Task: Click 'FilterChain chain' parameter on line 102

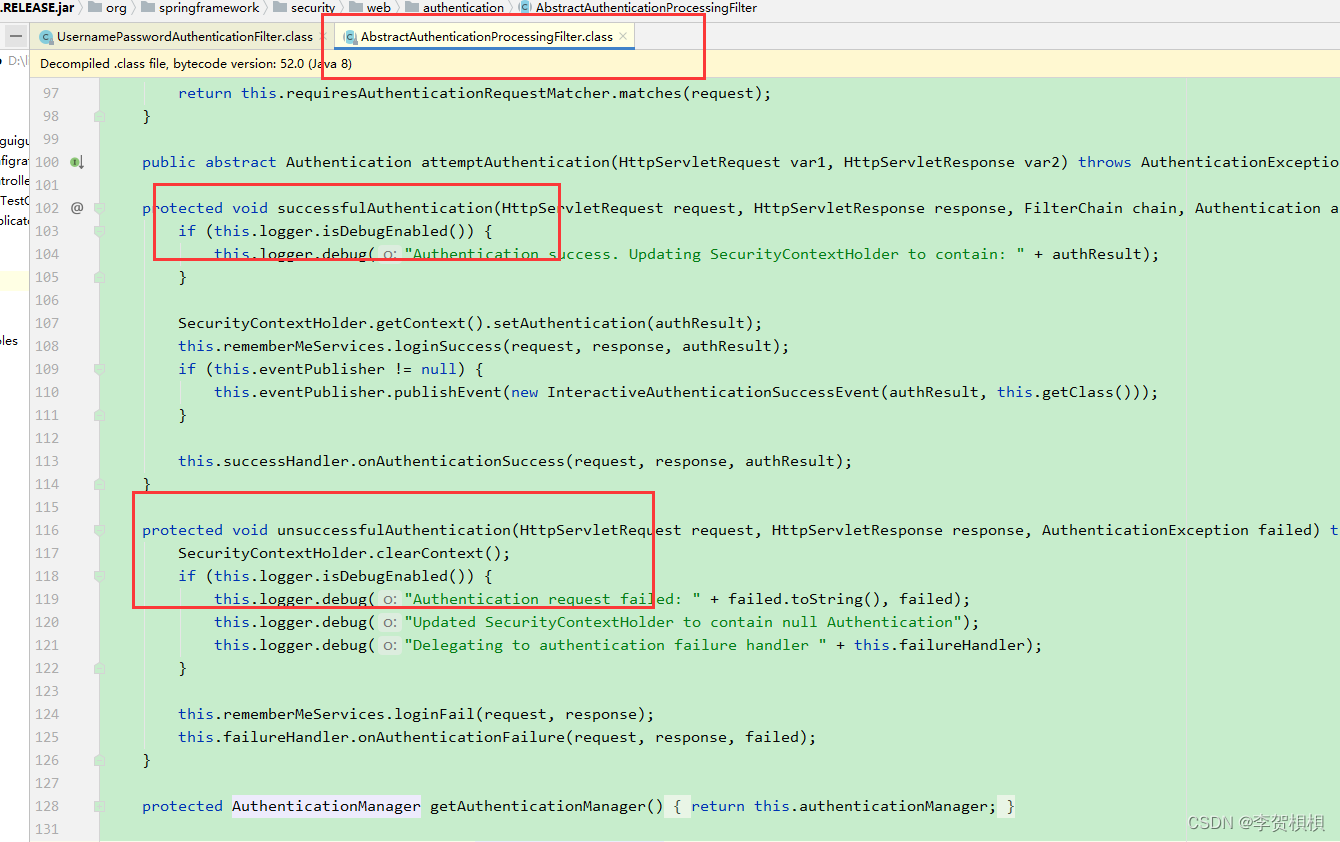Action: (1101, 208)
